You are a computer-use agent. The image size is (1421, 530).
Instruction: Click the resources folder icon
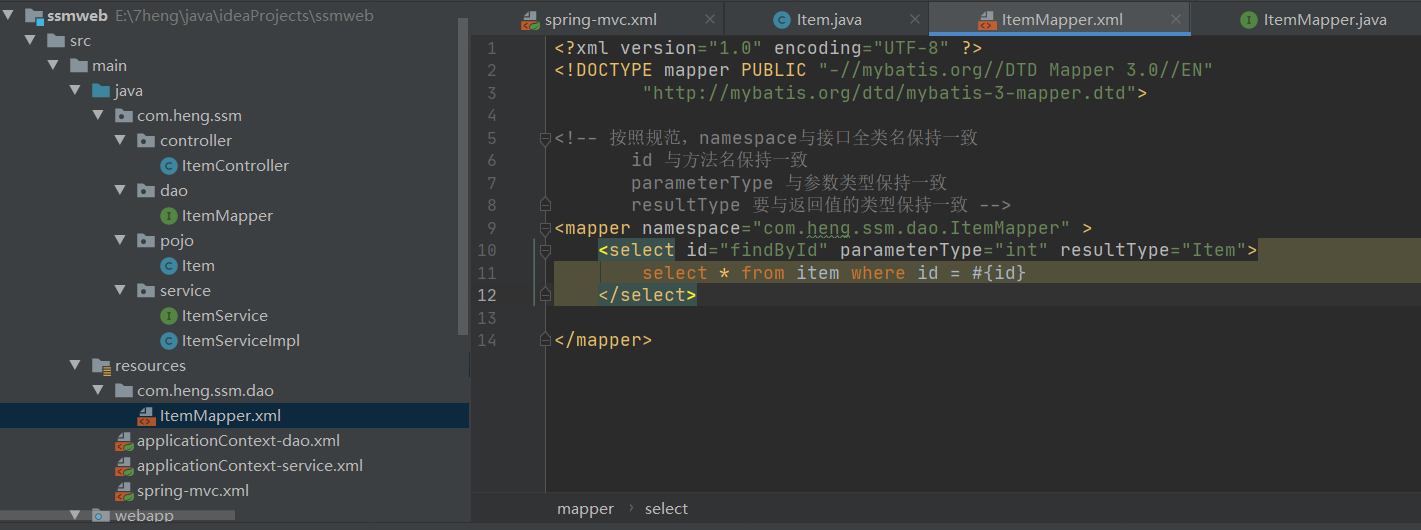pyautogui.click(x=101, y=366)
